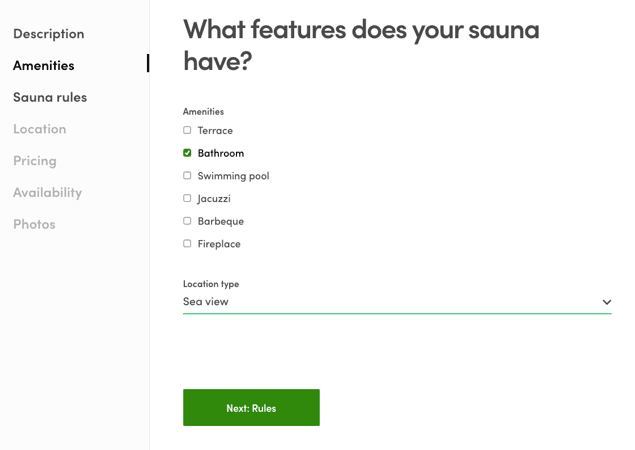This screenshot has height=450, width=635.
Task: Click the Swimming pool label text
Action: (x=233, y=176)
